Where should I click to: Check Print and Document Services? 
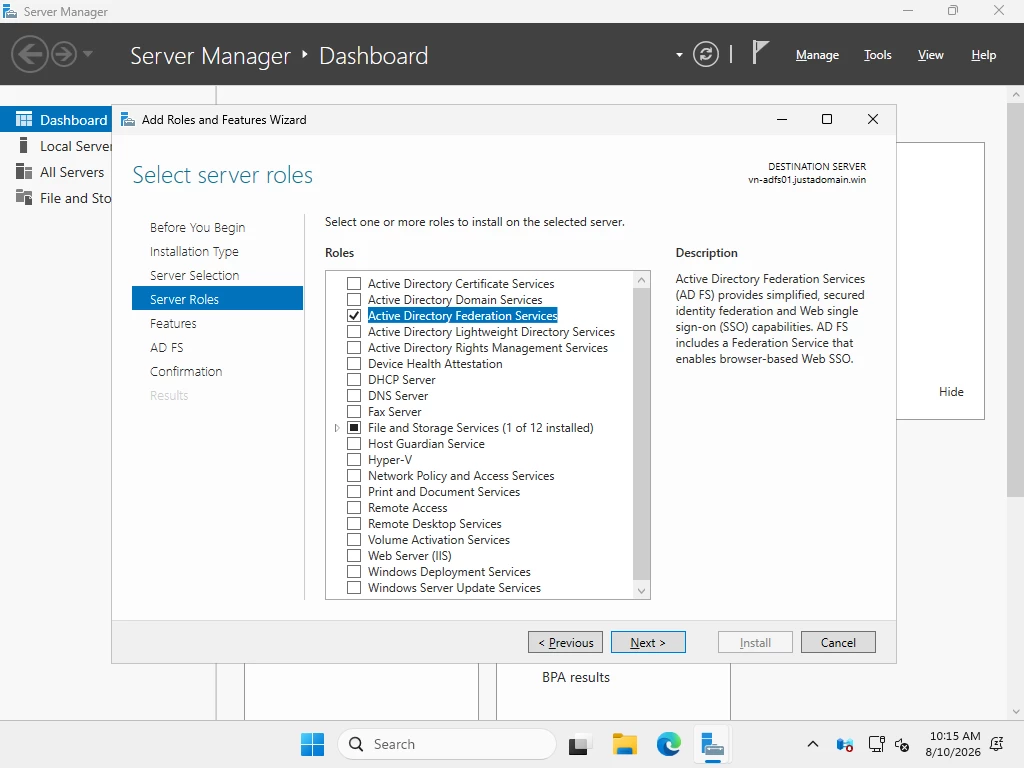354,492
